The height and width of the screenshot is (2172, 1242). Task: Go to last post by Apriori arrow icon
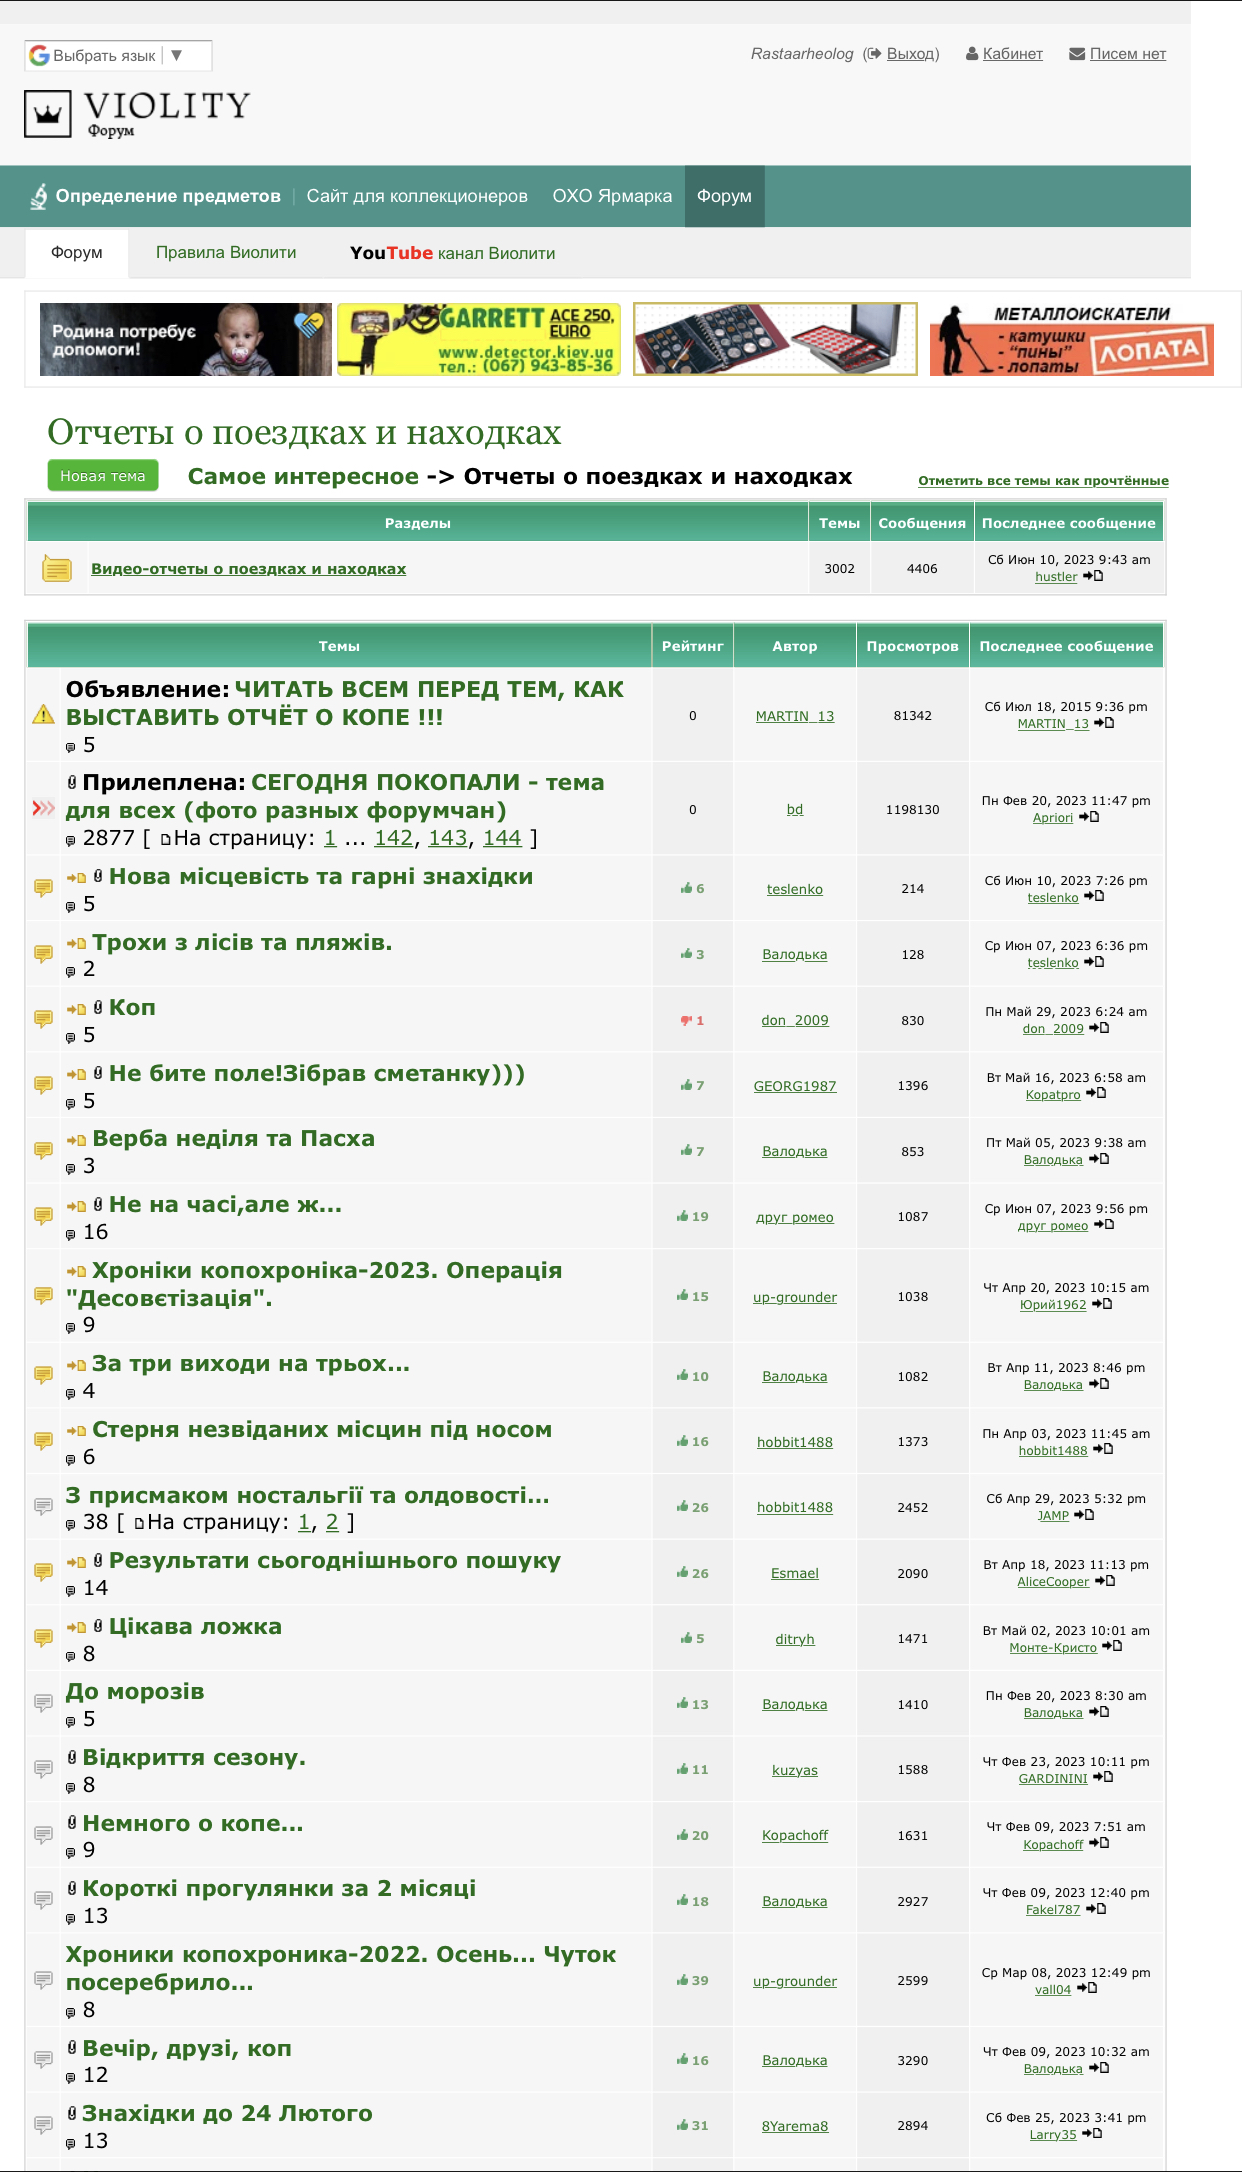1089,817
